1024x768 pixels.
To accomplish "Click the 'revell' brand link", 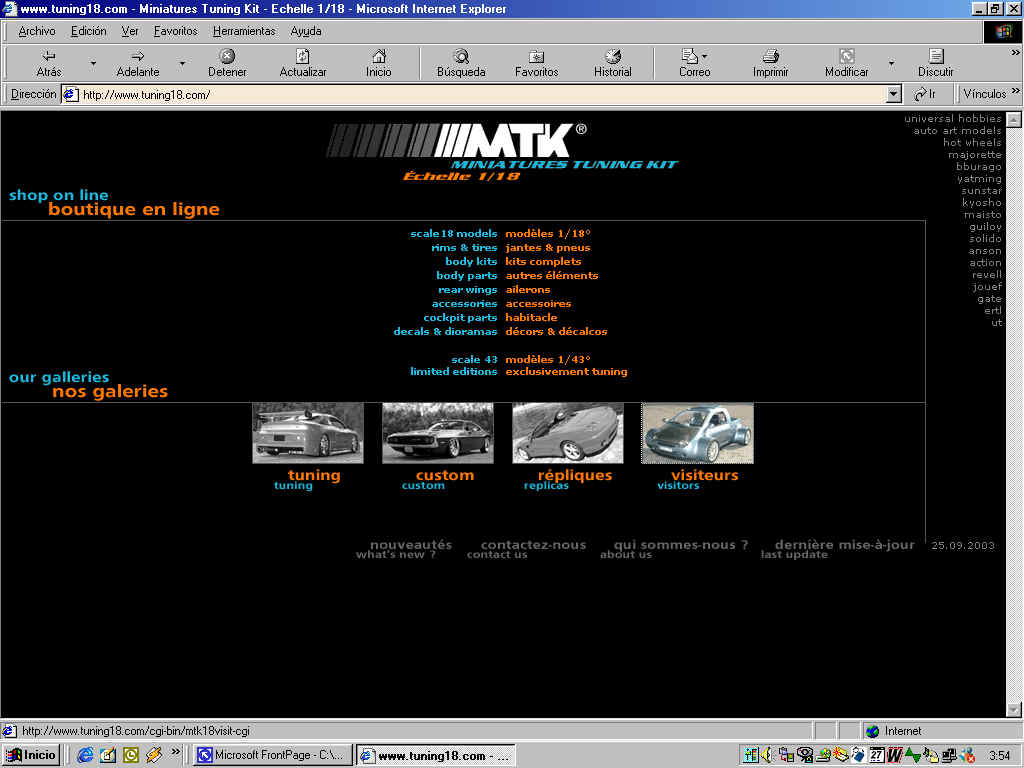I will tap(986, 274).
